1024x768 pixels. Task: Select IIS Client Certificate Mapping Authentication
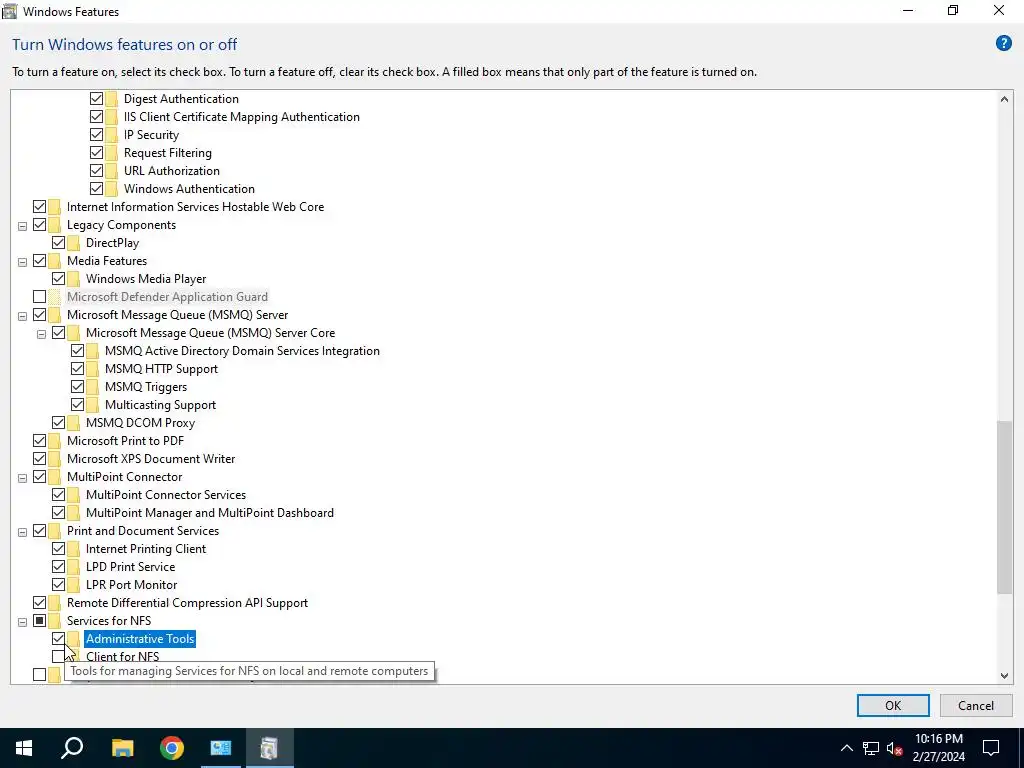coord(242,117)
